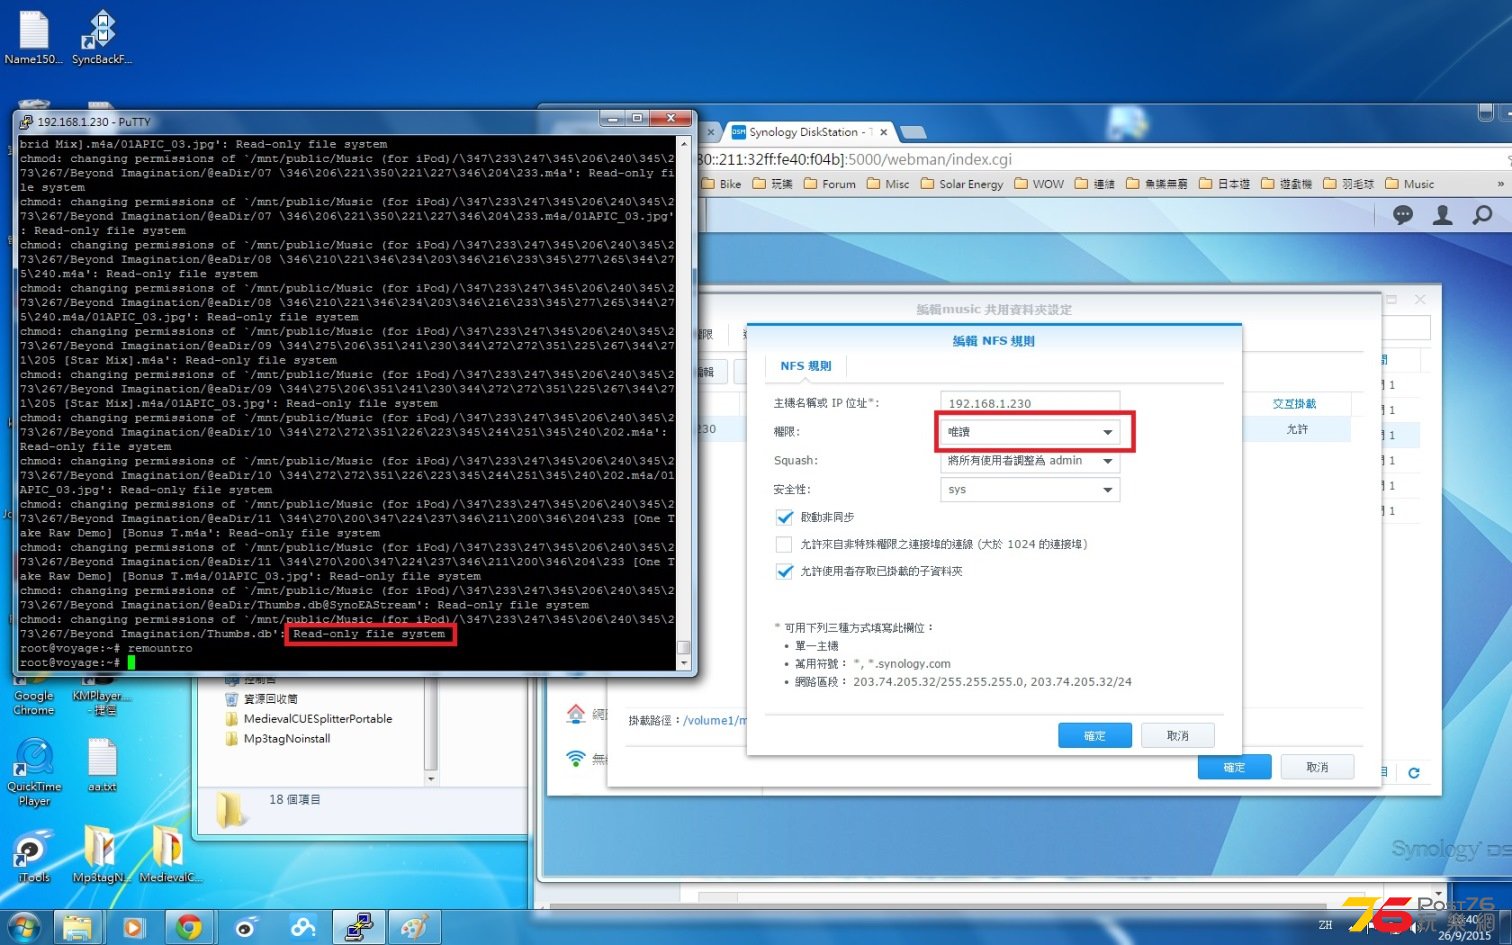Screen dimensions: 1512x945
Task: Click 允許 cell in NFS rule row
Action: click(x=1297, y=429)
